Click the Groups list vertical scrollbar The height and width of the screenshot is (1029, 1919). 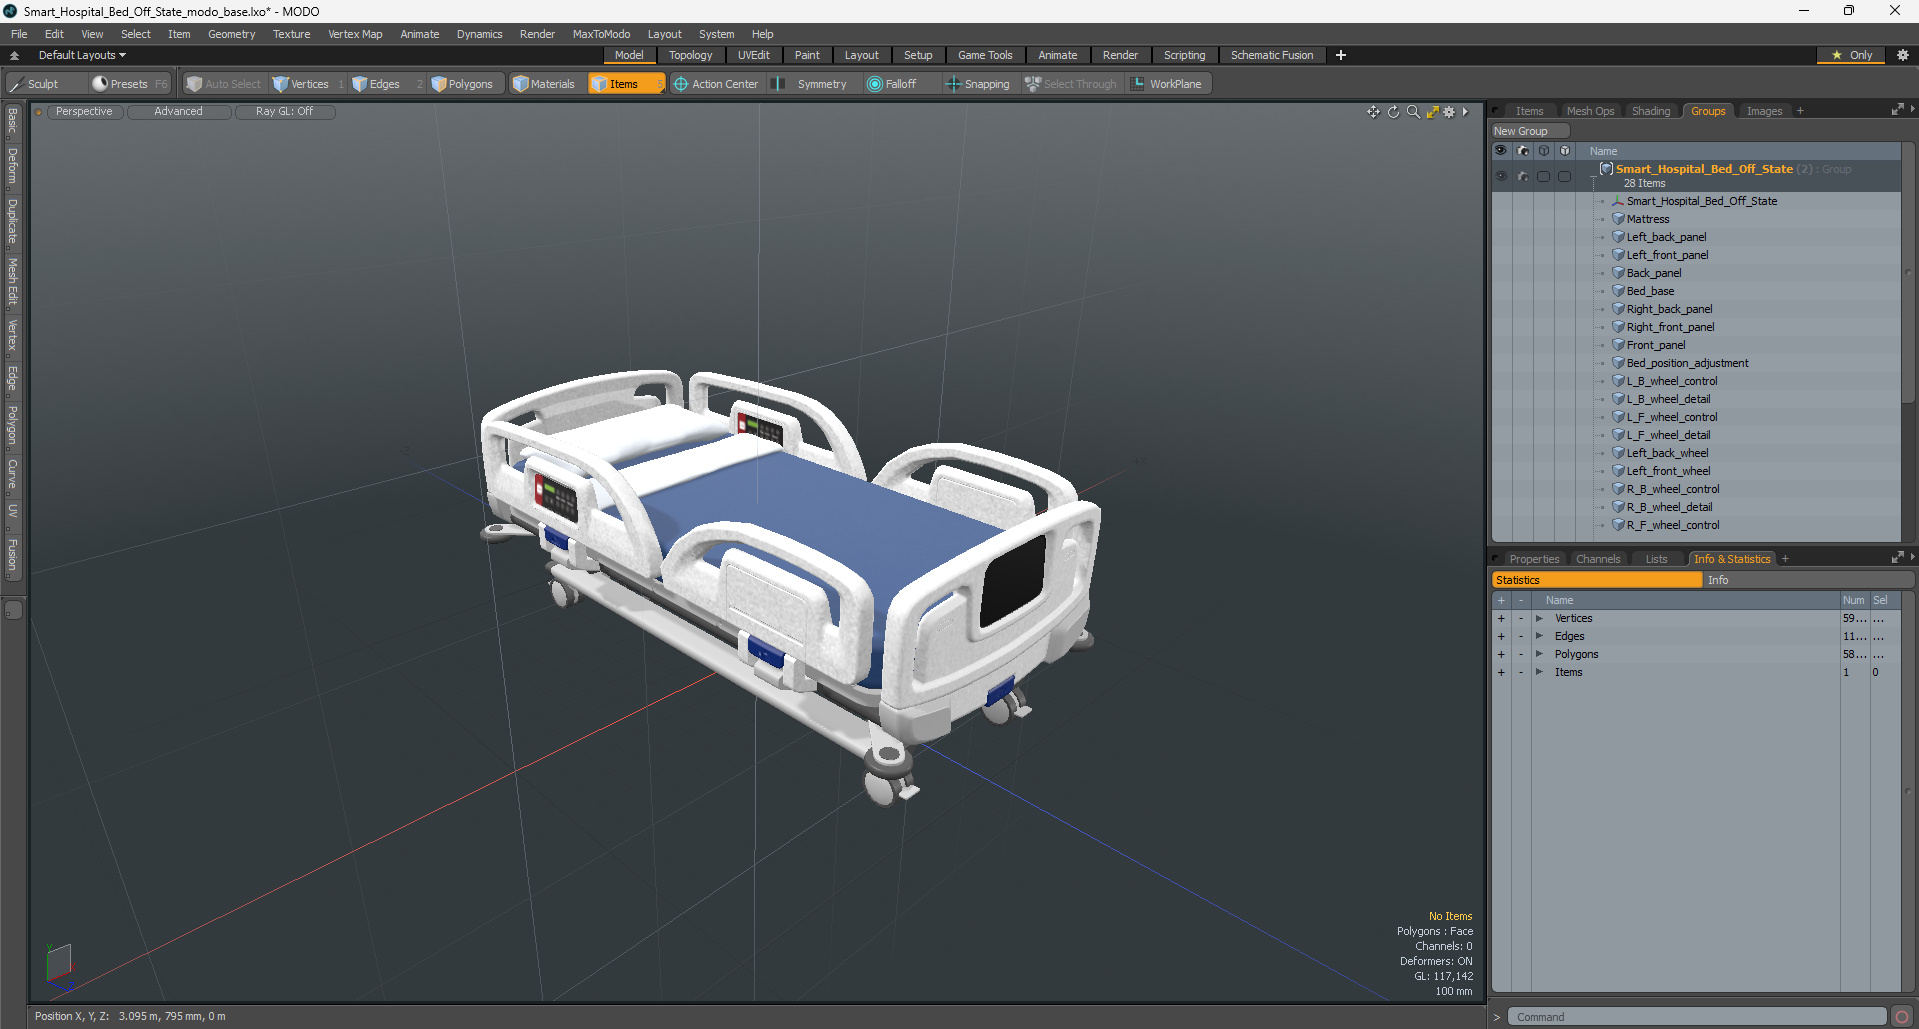pos(1908,272)
